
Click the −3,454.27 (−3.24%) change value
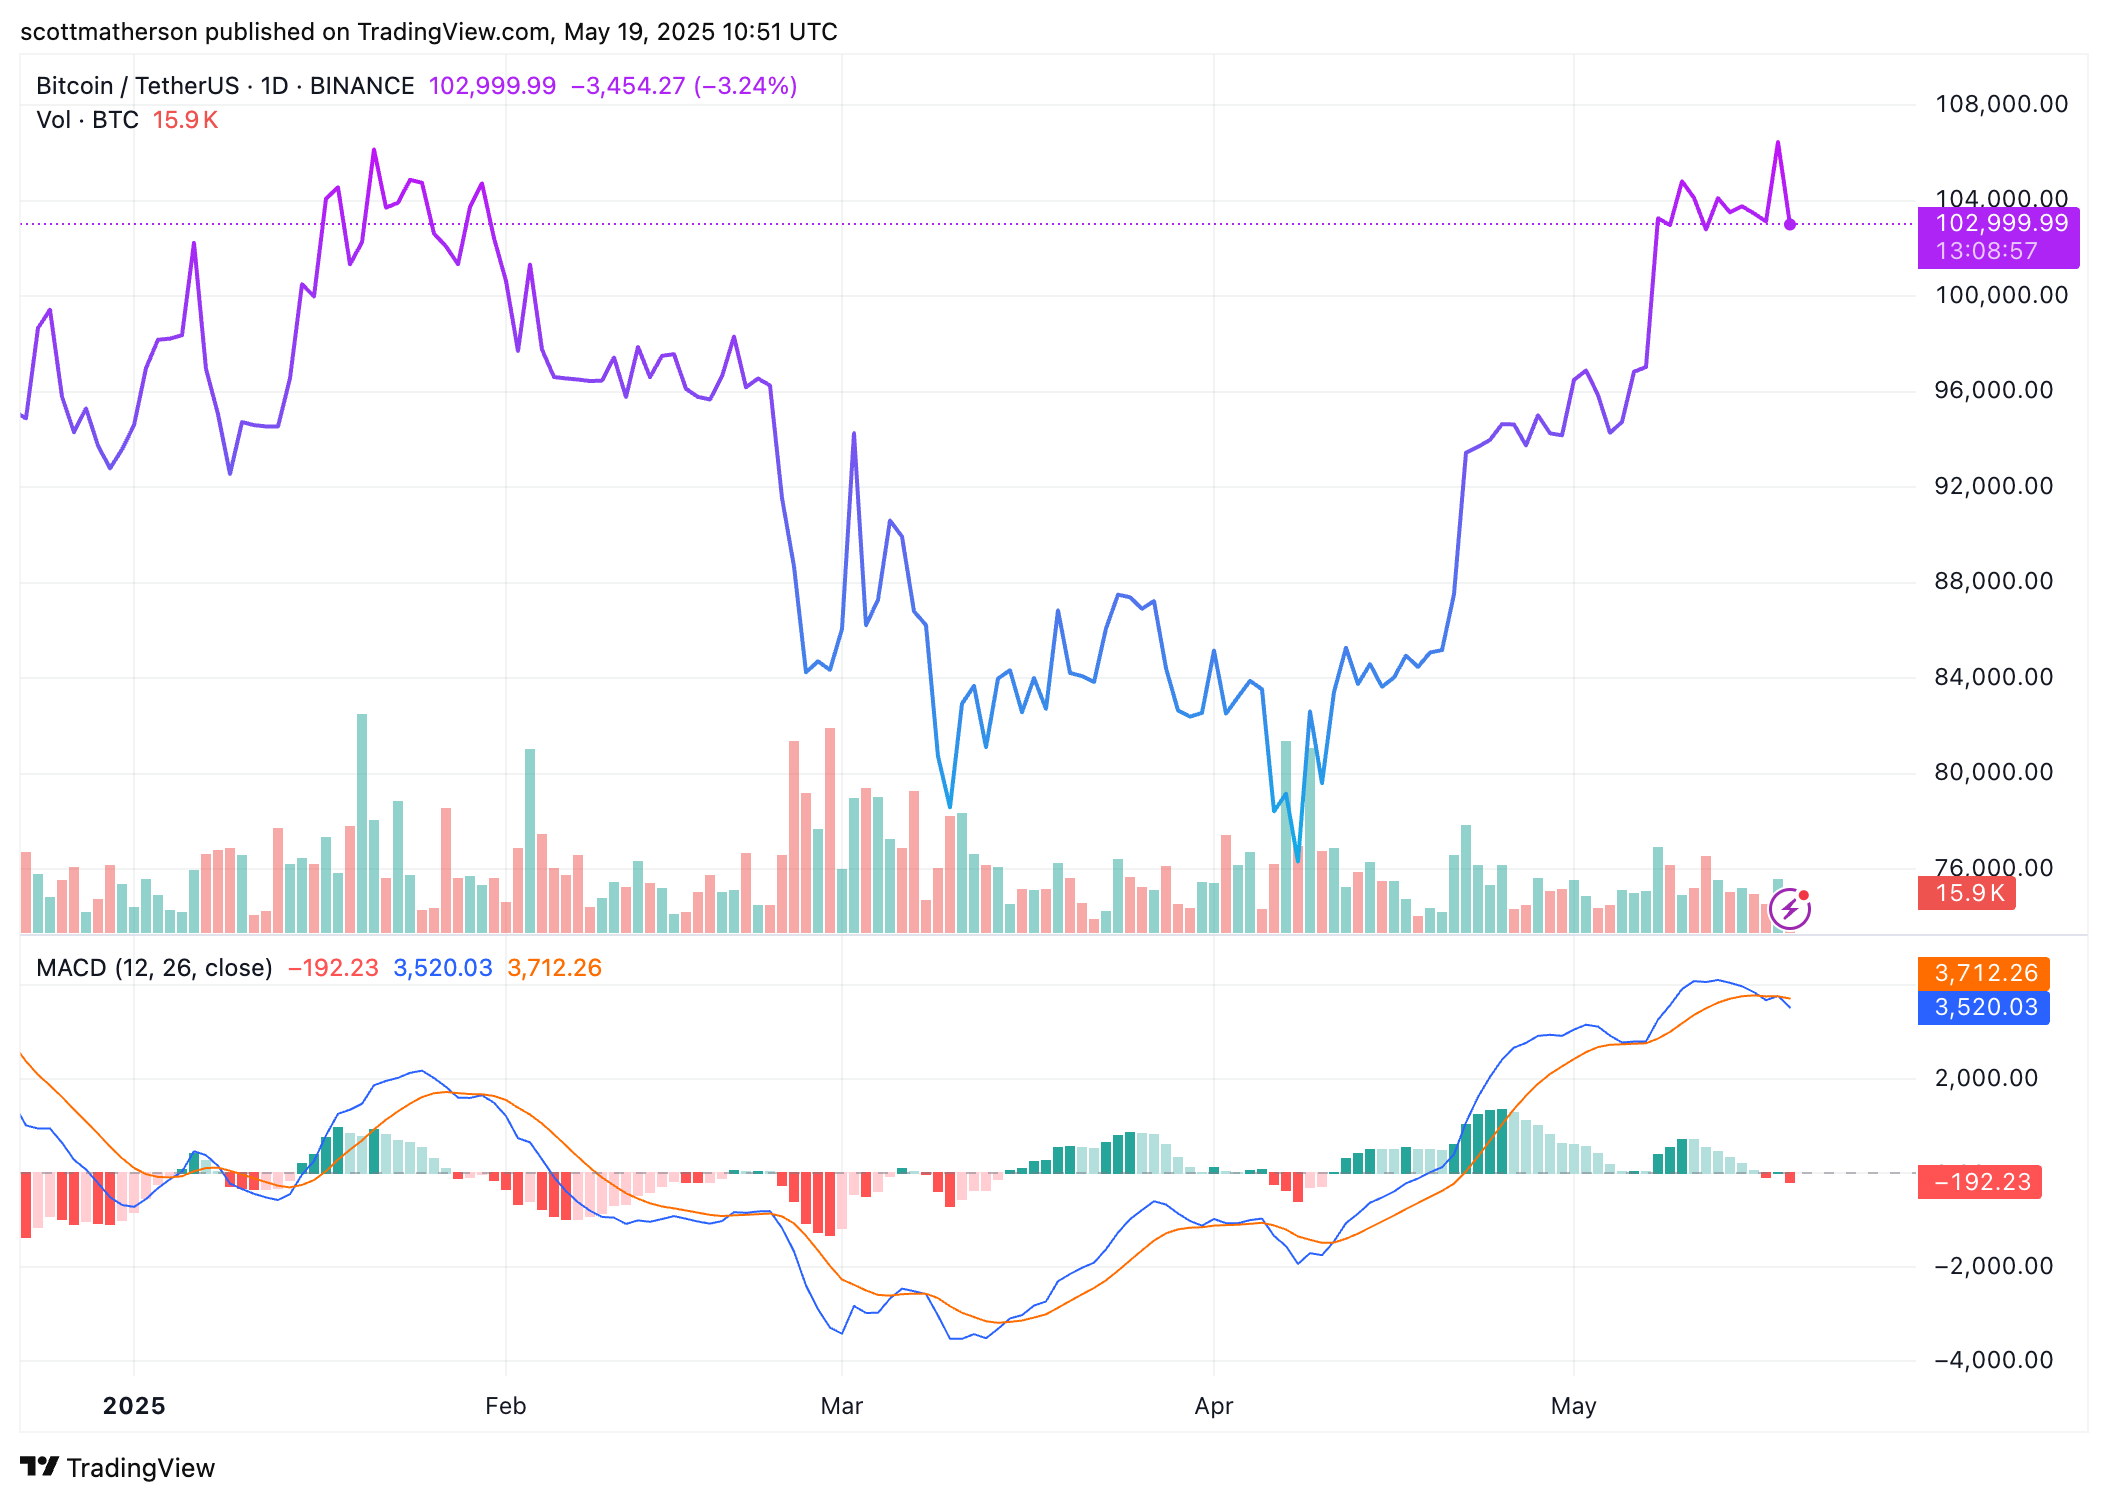(x=684, y=86)
